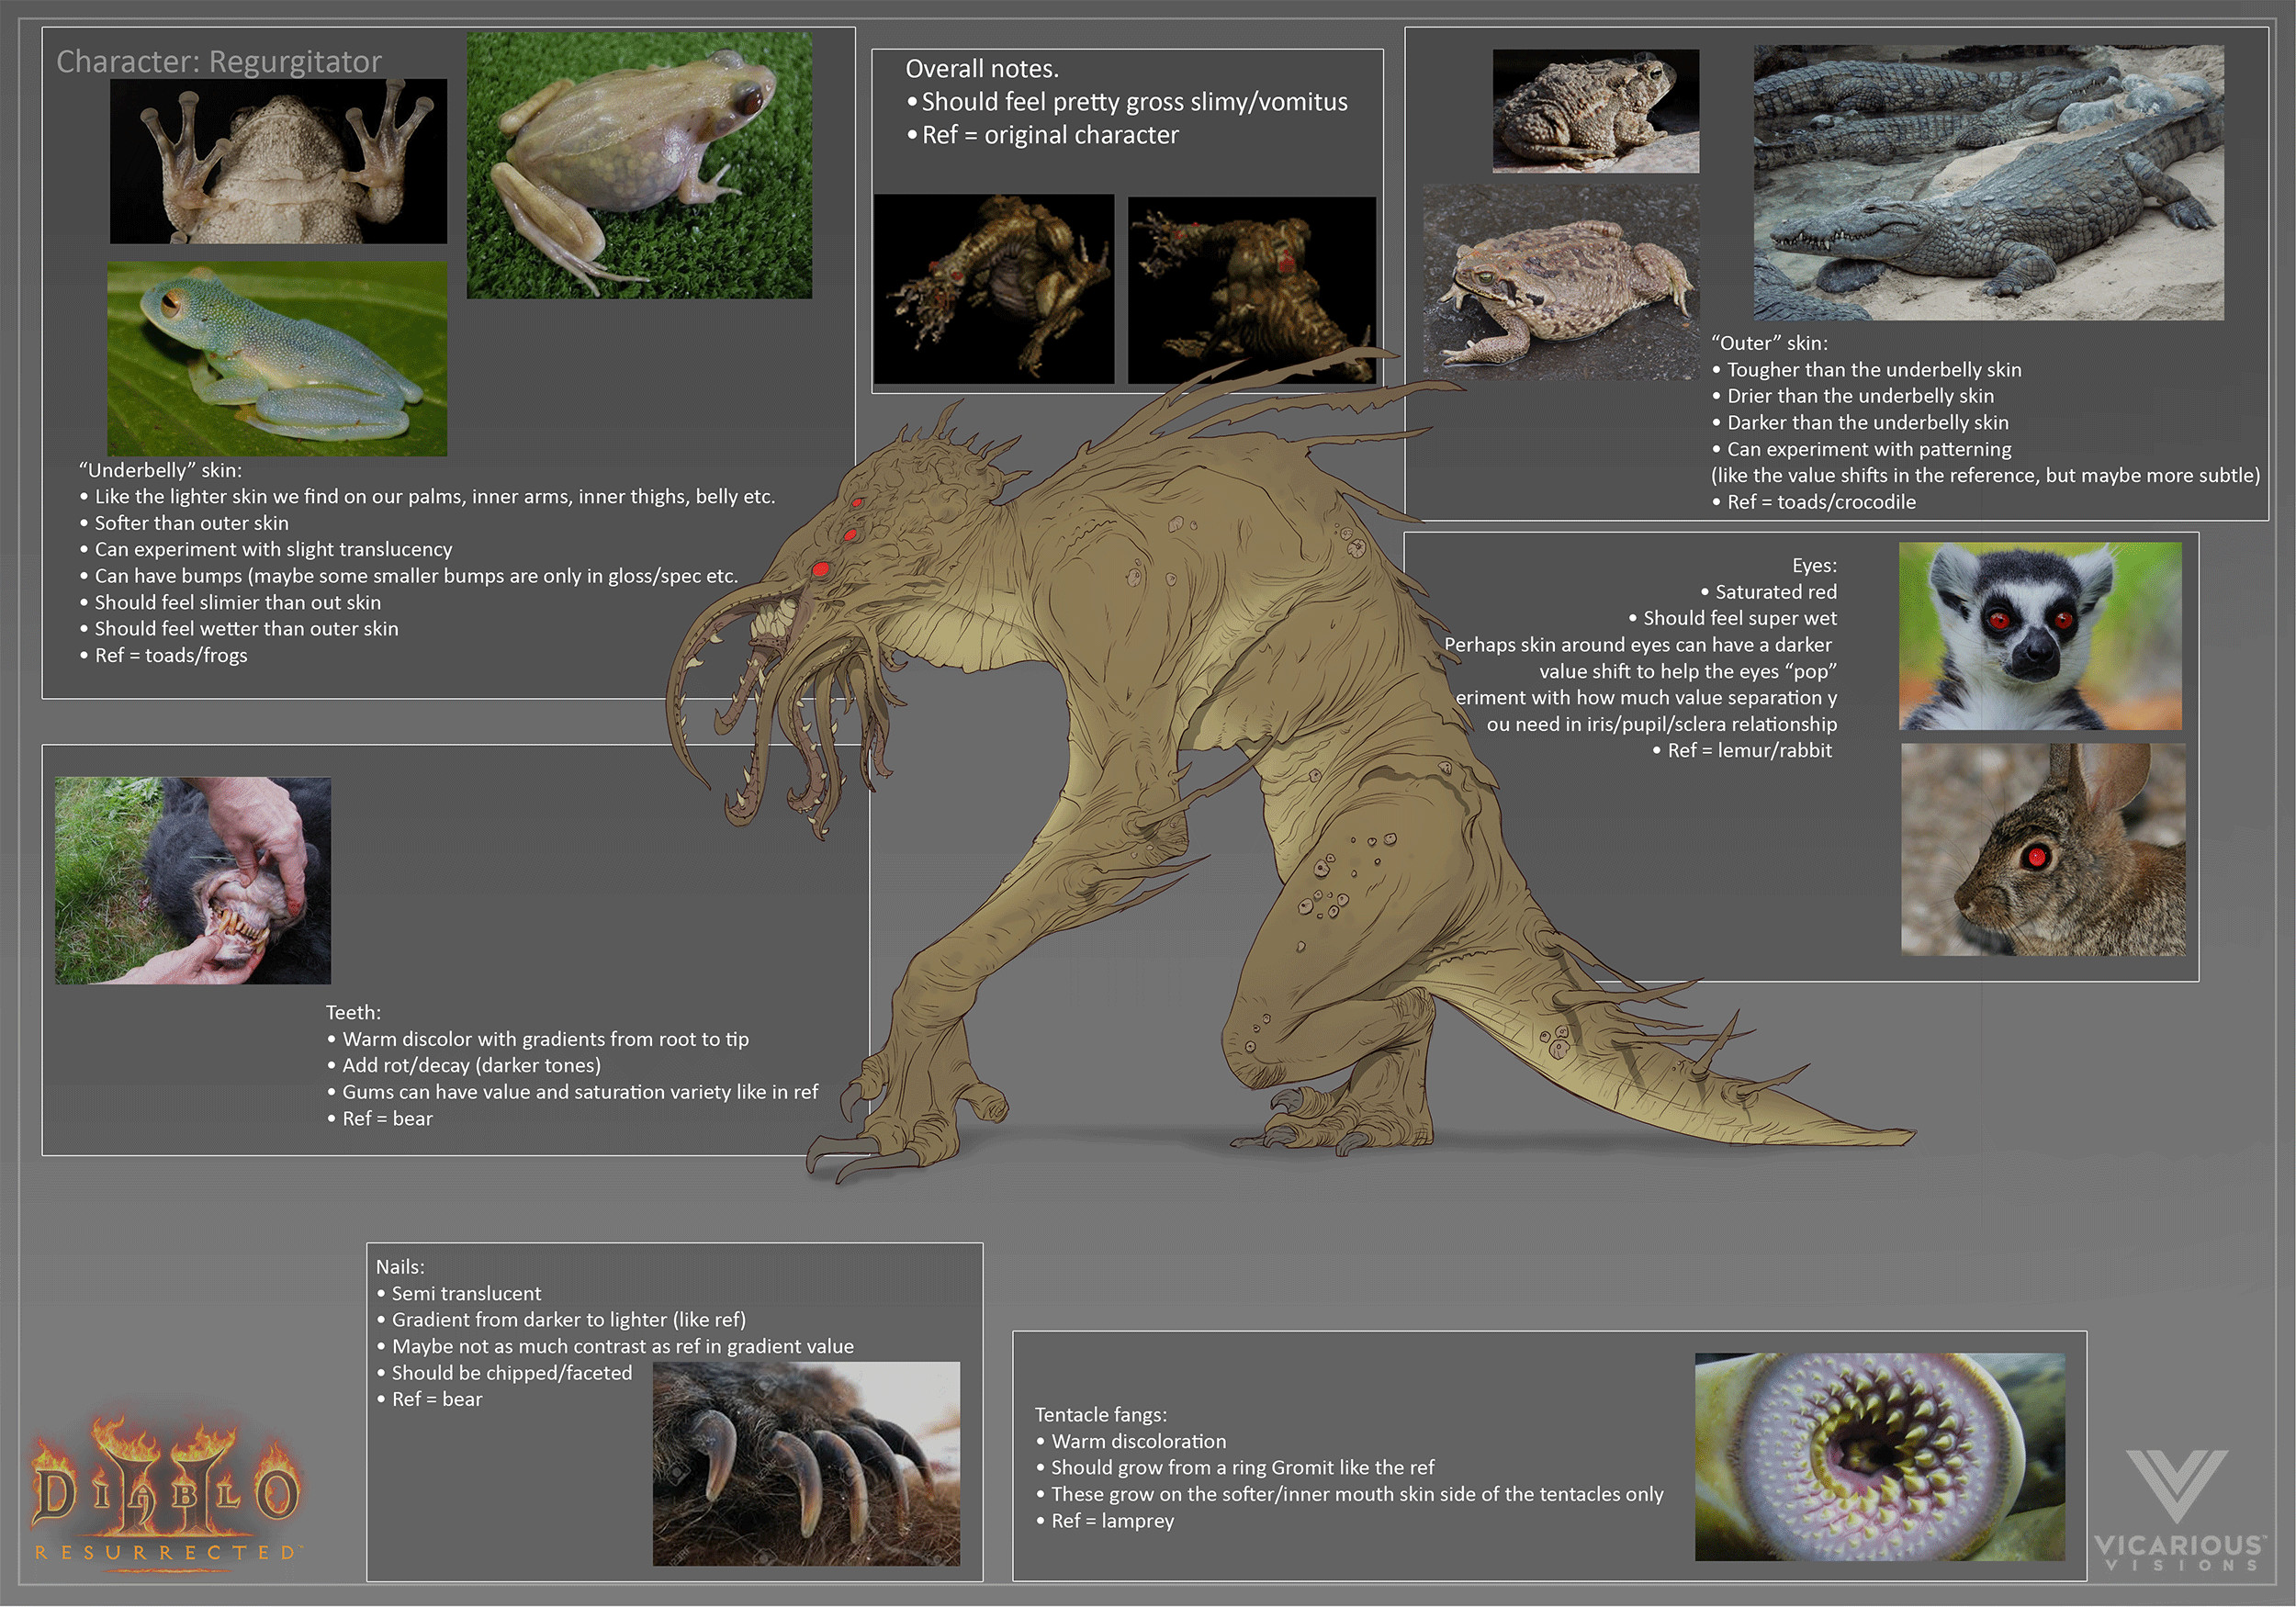Click the "Eyes:" heading
This screenshot has height=1607, width=2296.
[x=1814, y=566]
